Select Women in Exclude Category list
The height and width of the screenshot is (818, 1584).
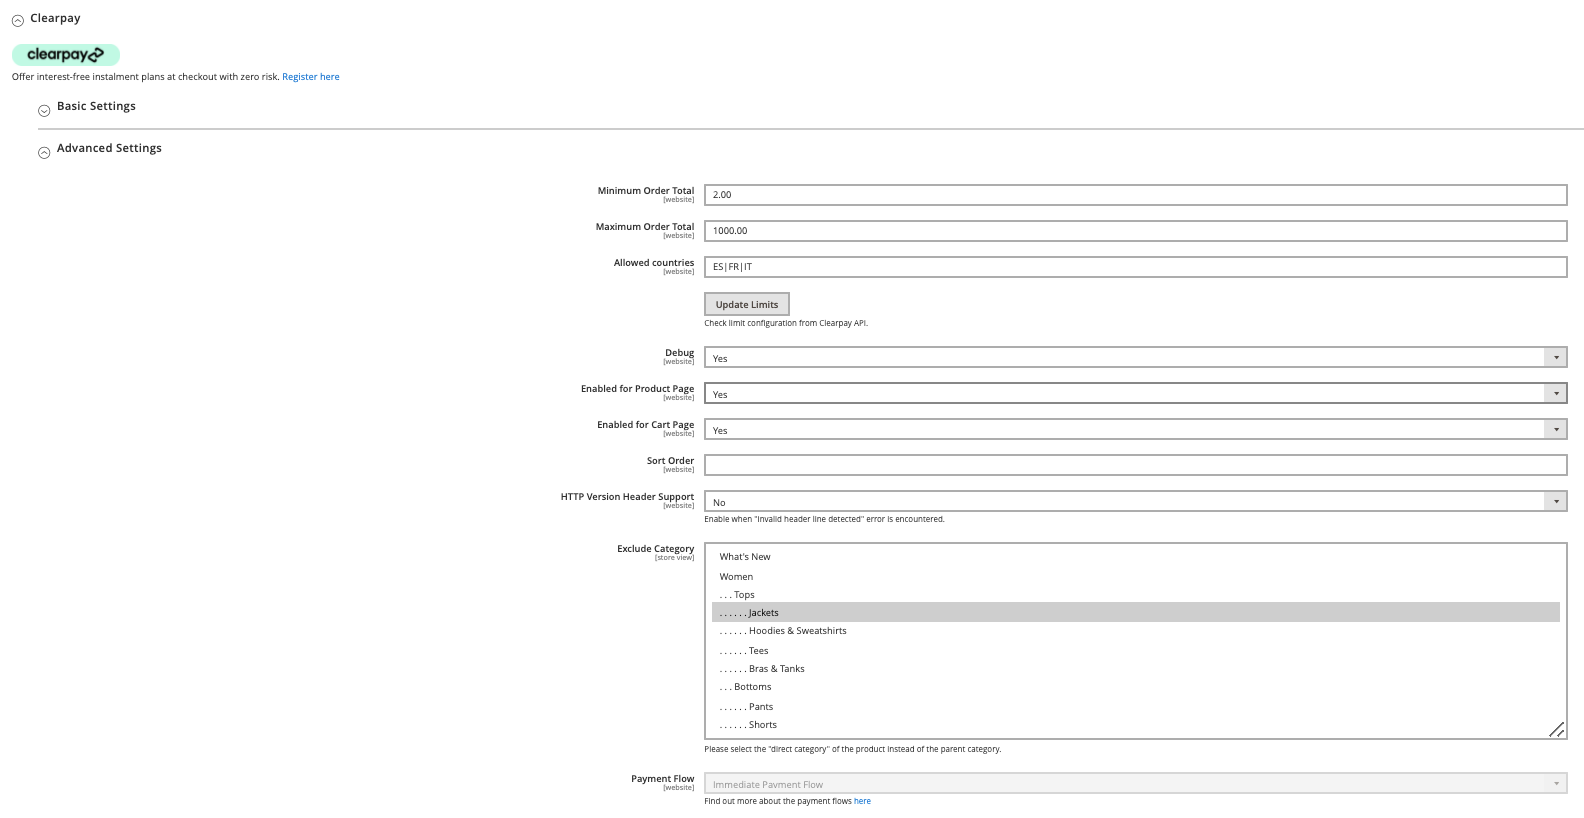1135,577
